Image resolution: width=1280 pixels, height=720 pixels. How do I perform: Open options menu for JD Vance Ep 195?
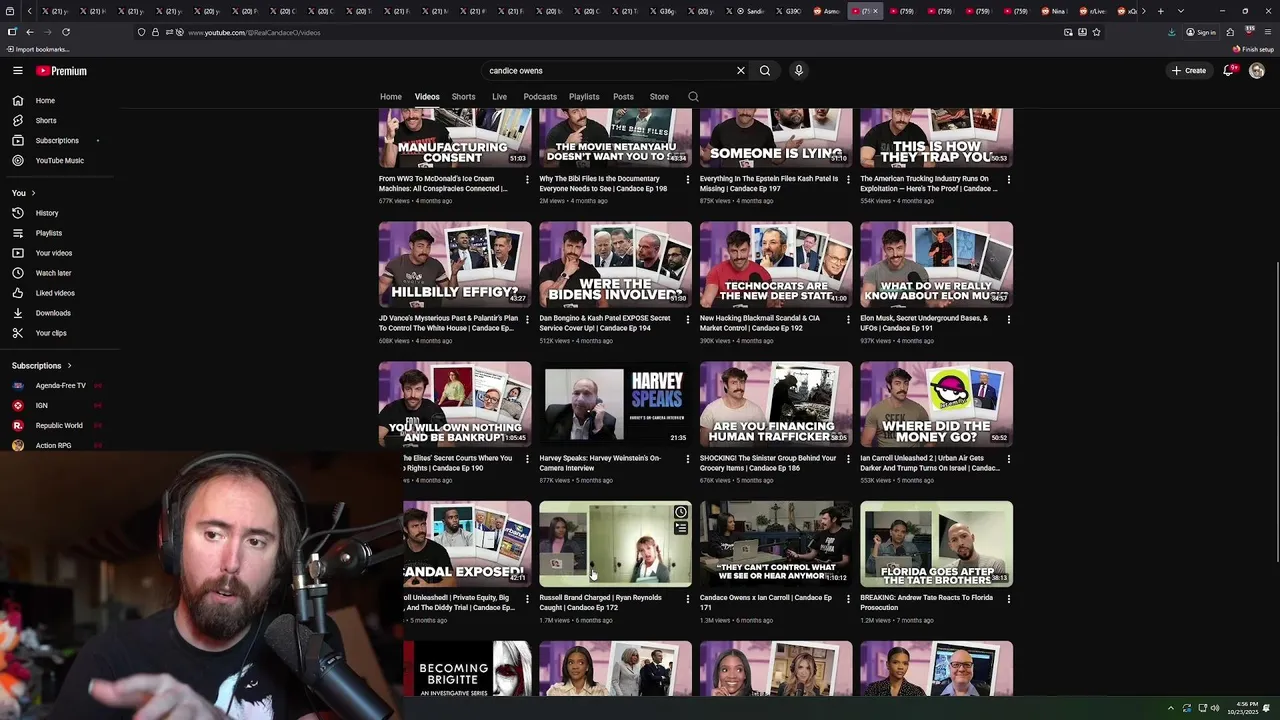tap(527, 320)
